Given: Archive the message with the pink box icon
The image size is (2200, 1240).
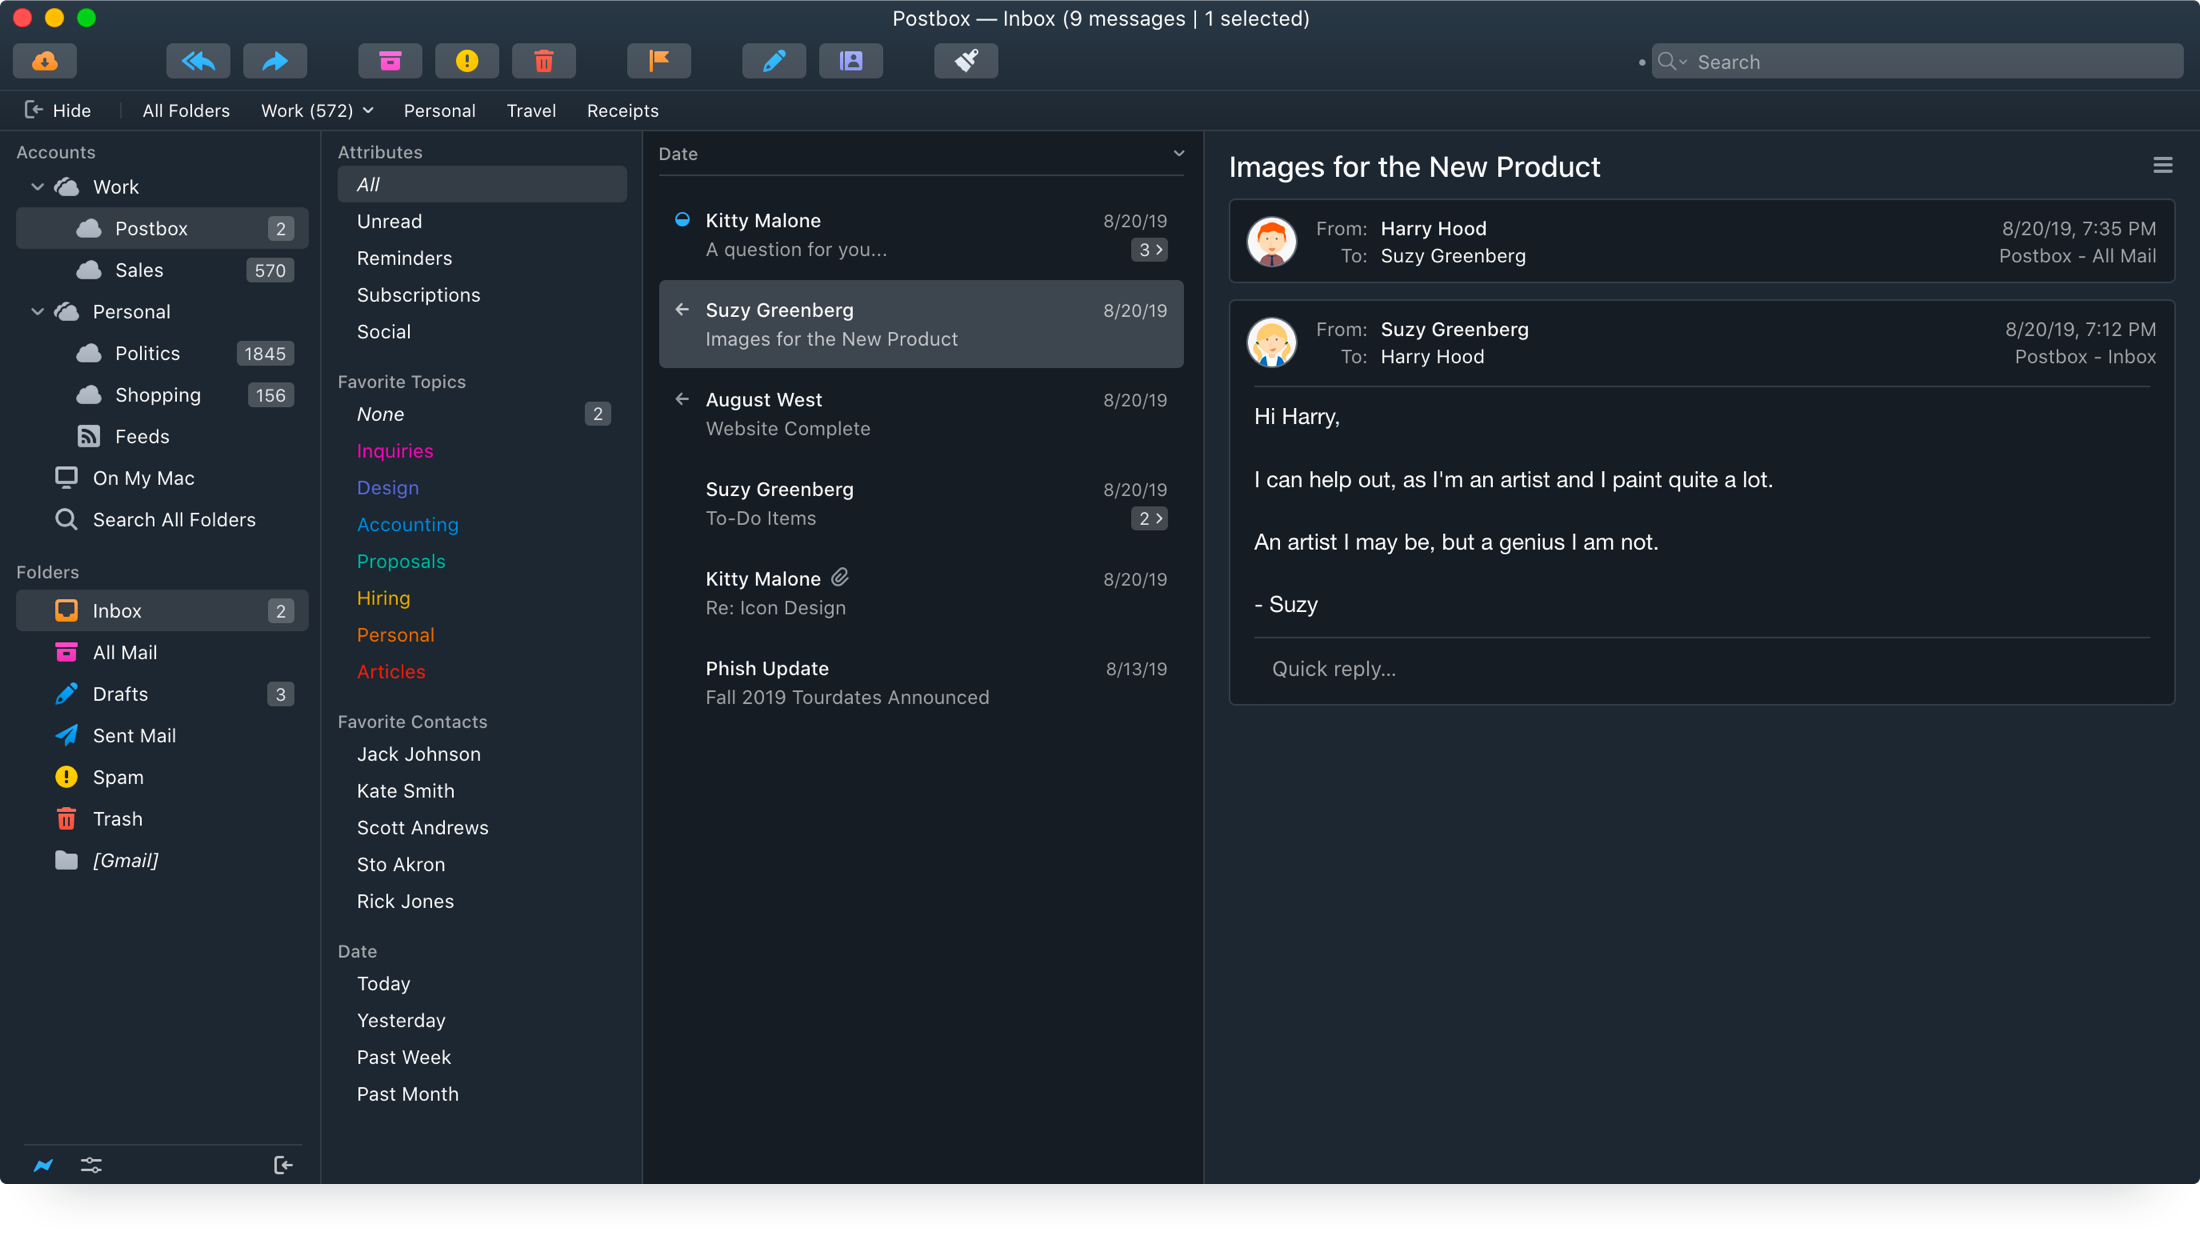Looking at the screenshot, I should 390,61.
